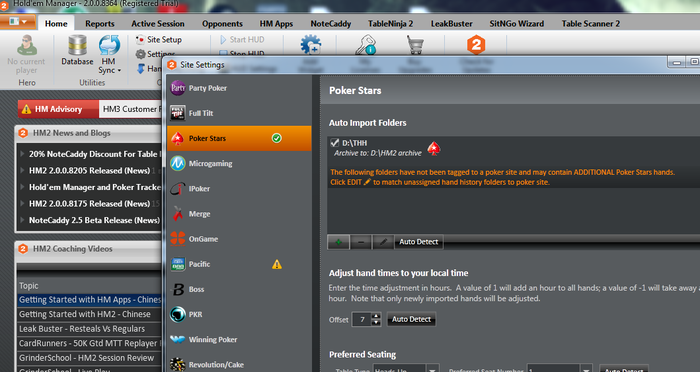The height and width of the screenshot is (372, 700).
Task: Select Microgaming in the site list
Action: coord(239,163)
